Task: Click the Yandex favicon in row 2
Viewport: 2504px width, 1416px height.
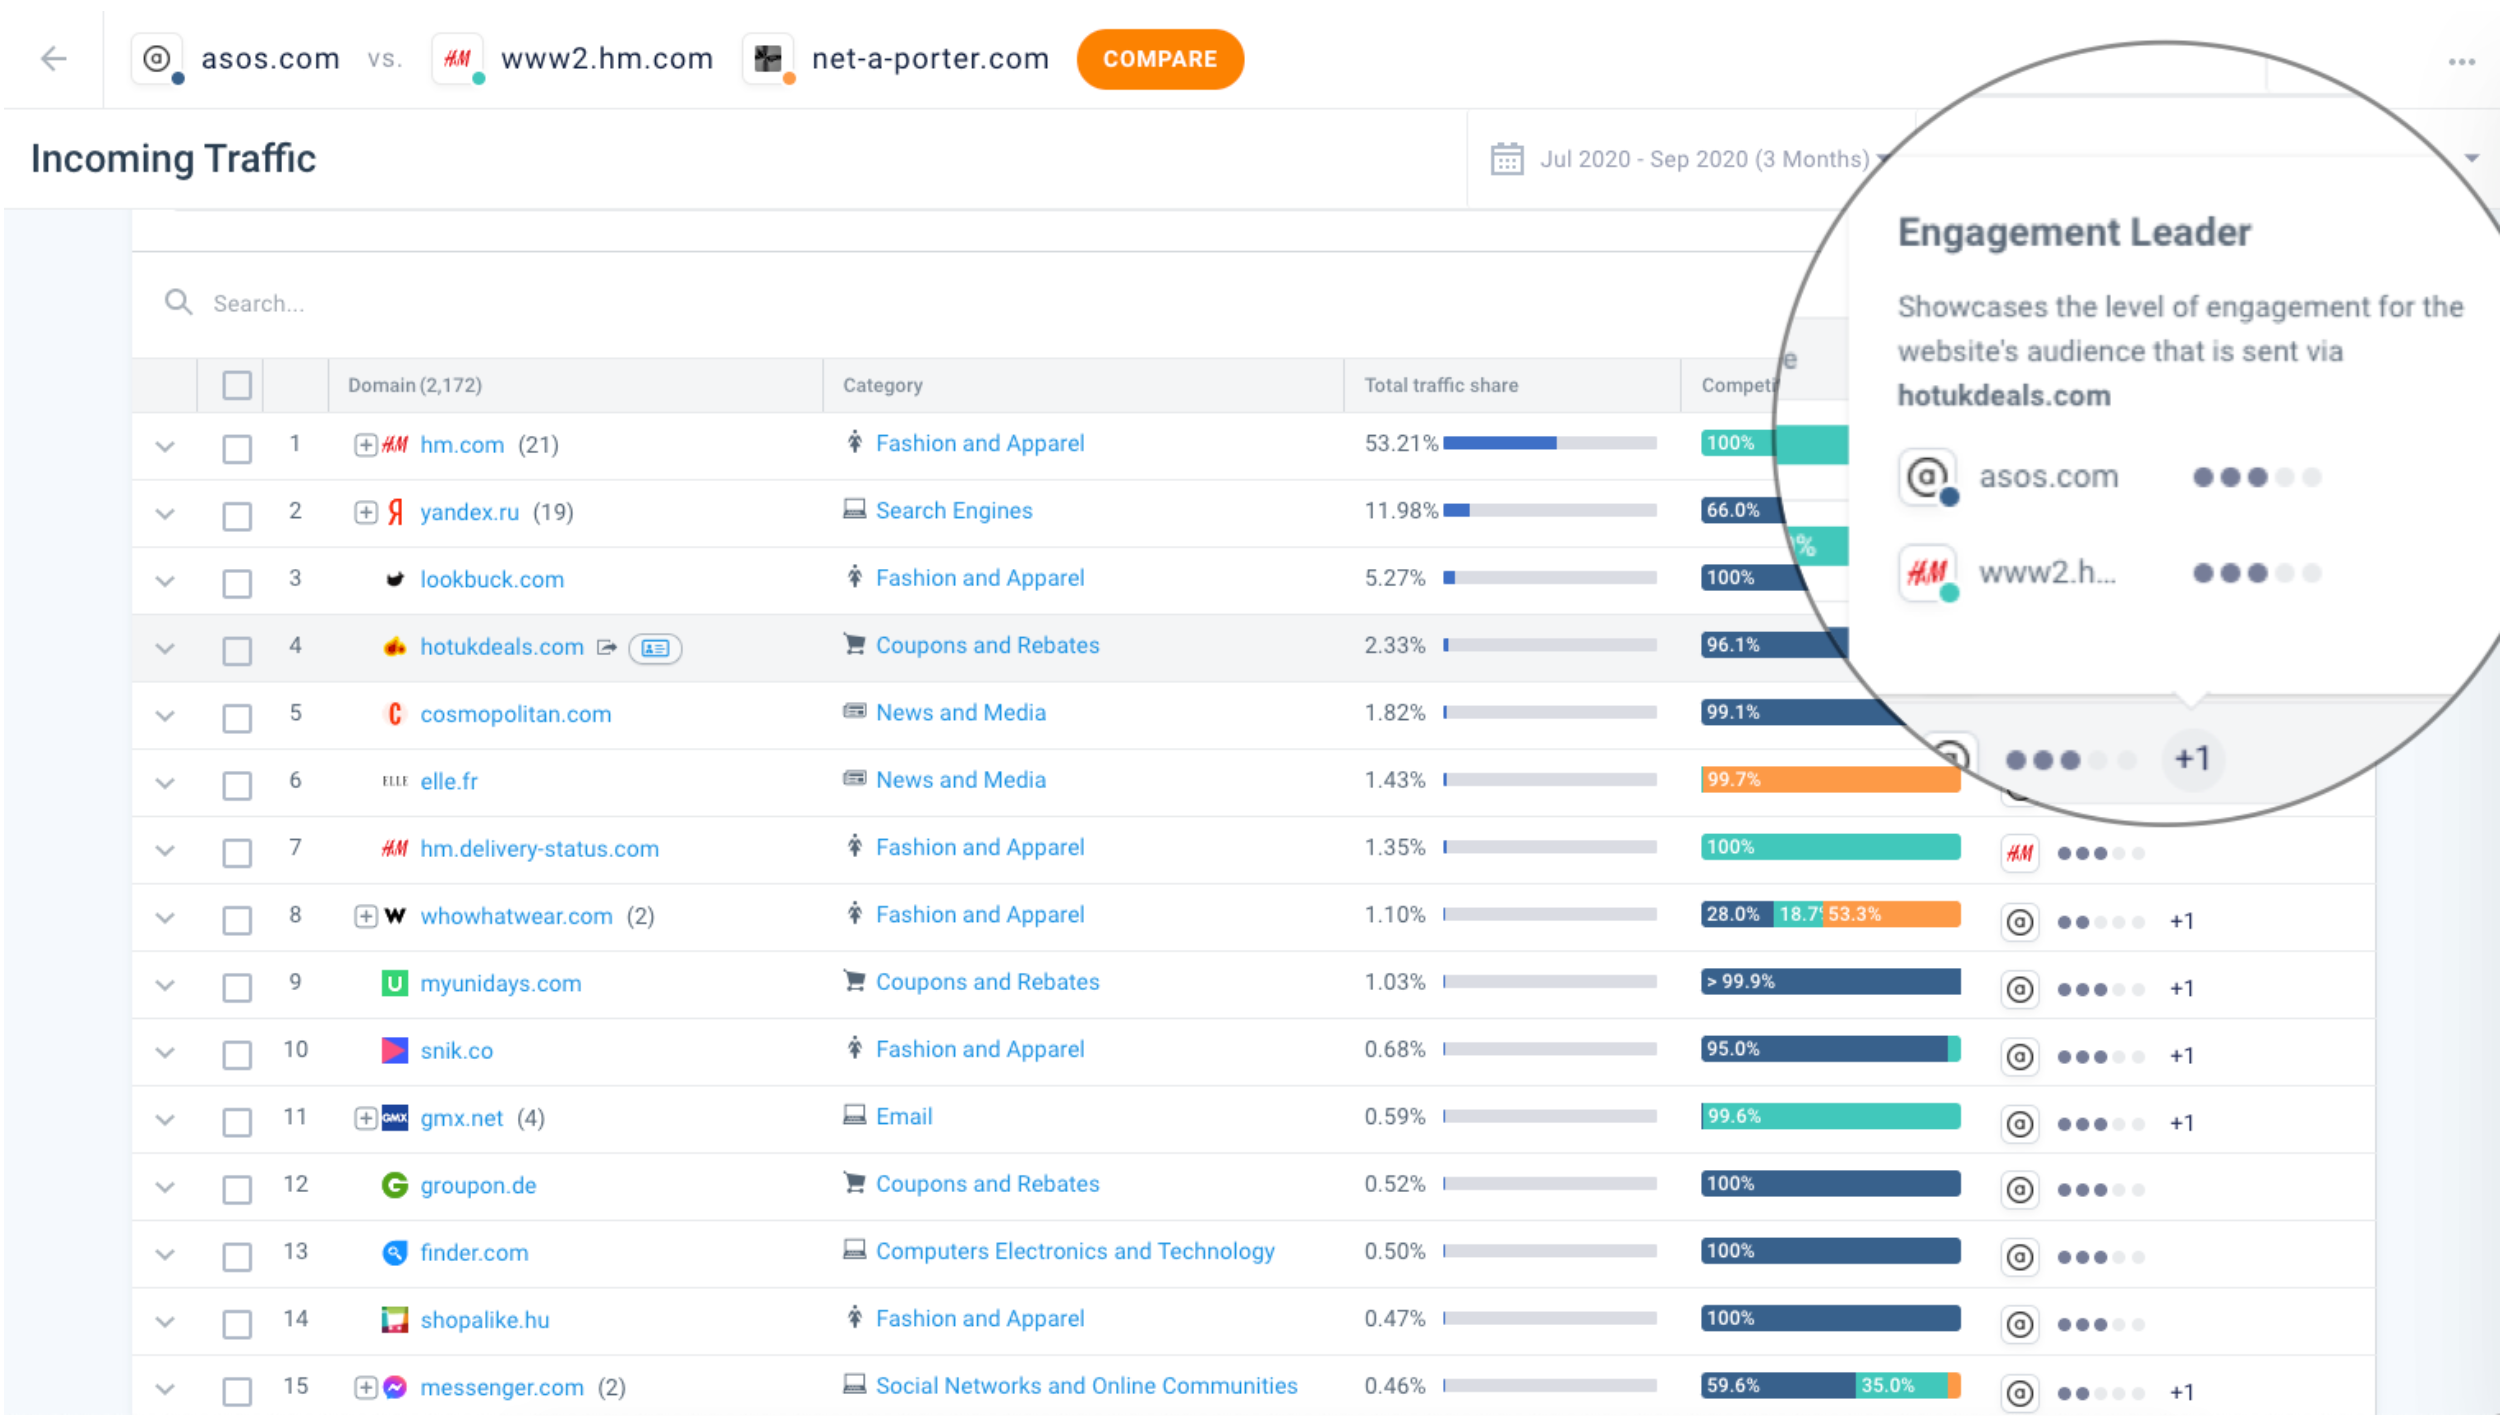Action: [395, 512]
